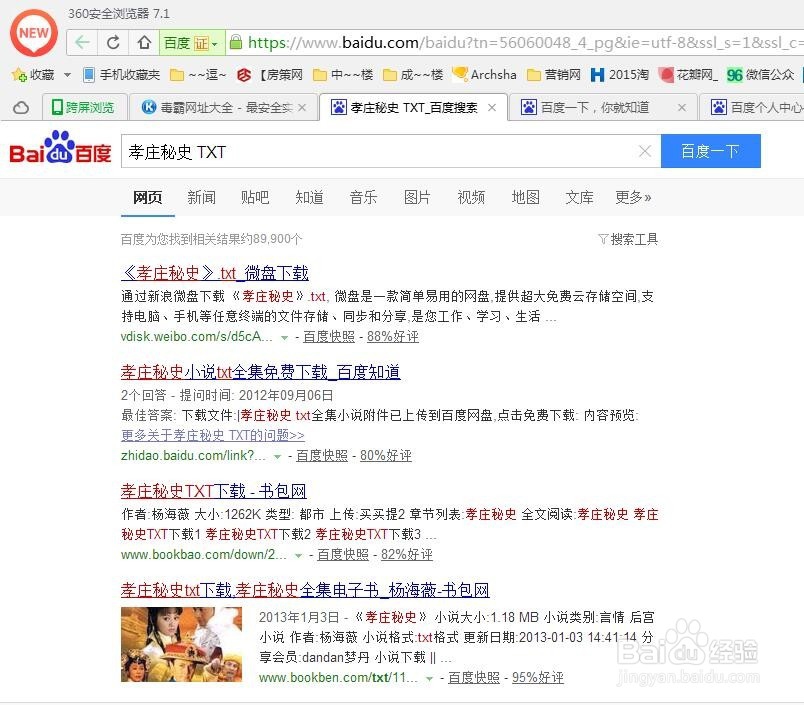Click the cloud sync icon beside tabs
The image size is (804, 705).
click(21, 108)
